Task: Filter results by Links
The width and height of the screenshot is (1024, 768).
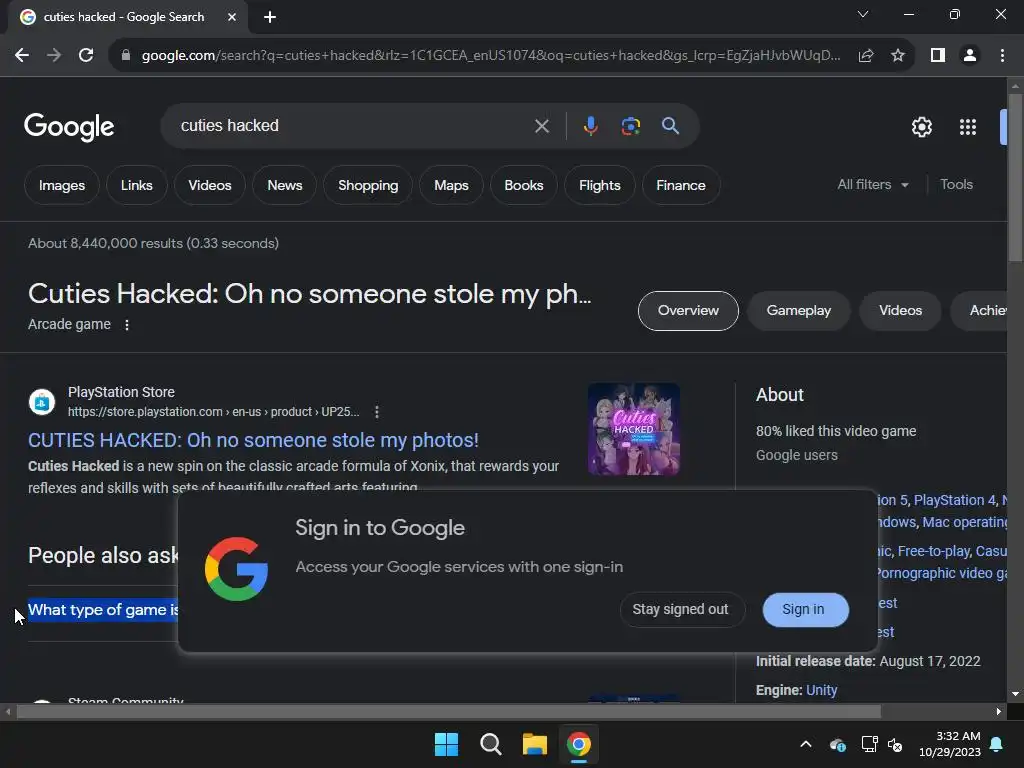Action: (x=136, y=185)
